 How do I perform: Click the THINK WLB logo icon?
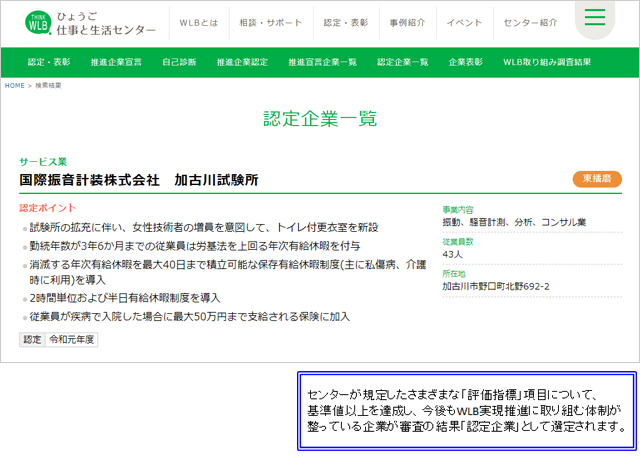[38, 22]
